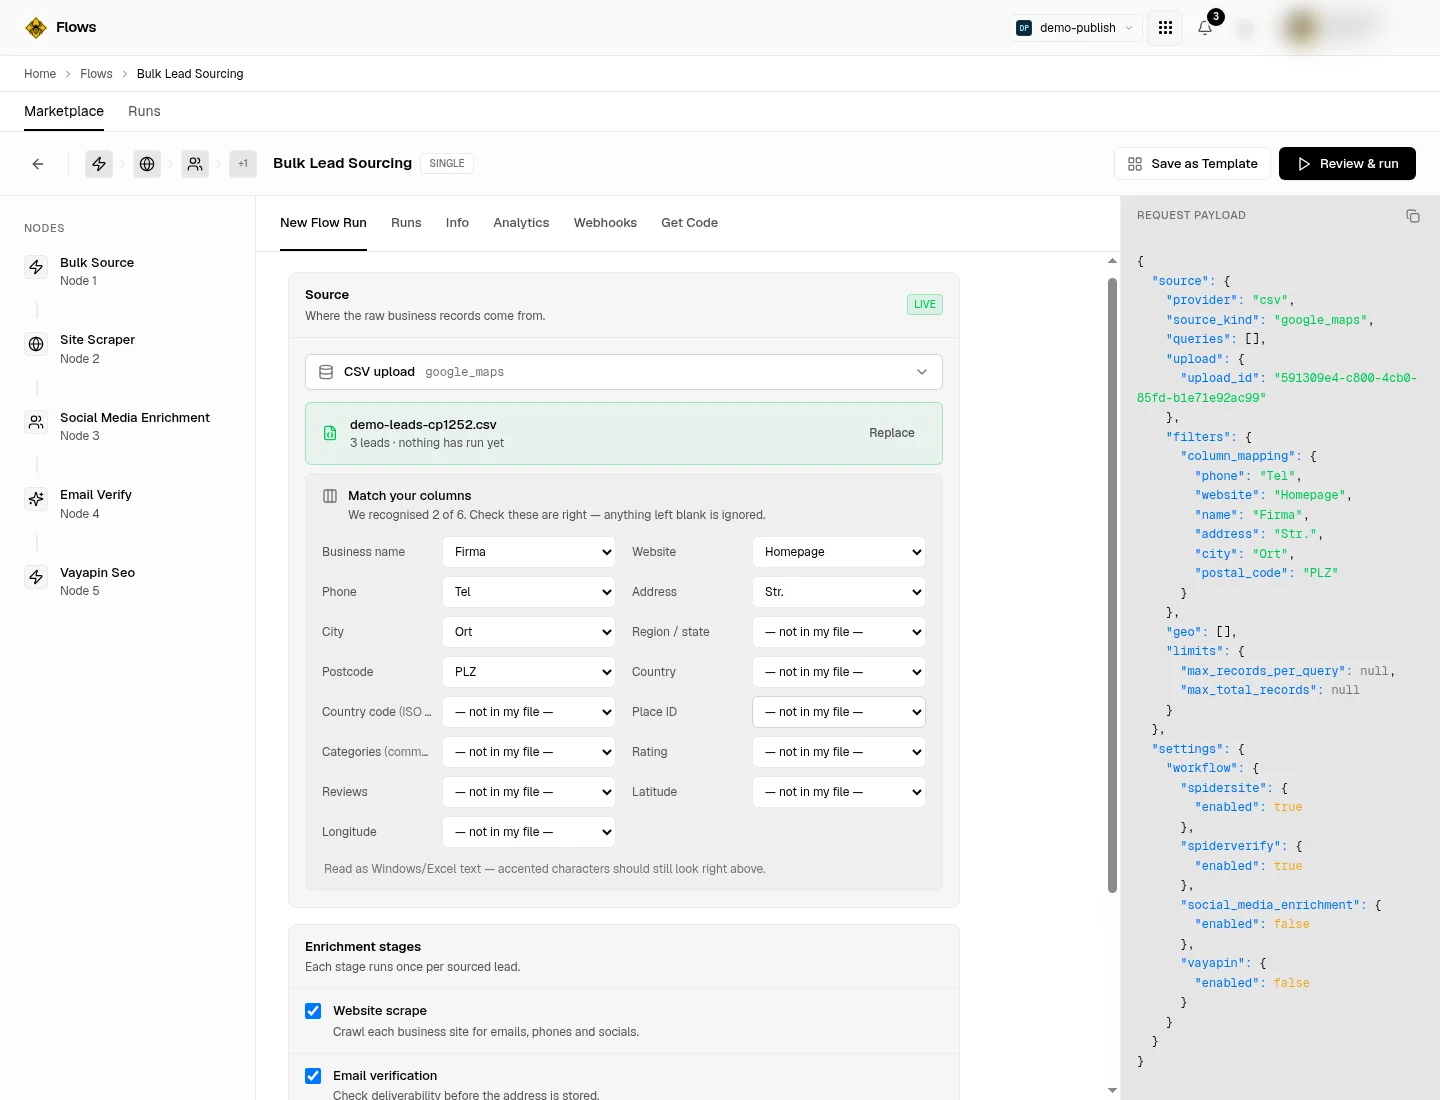Open the Reviews column dropdown
1440x1100 pixels.
(529, 792)
